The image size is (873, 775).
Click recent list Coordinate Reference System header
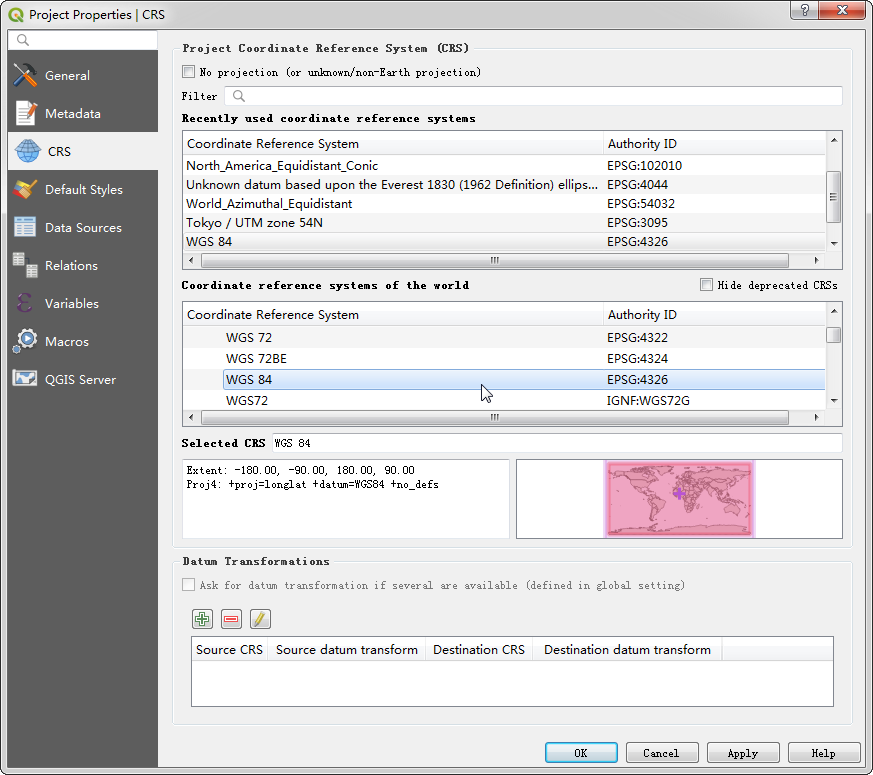coord(393,143)
